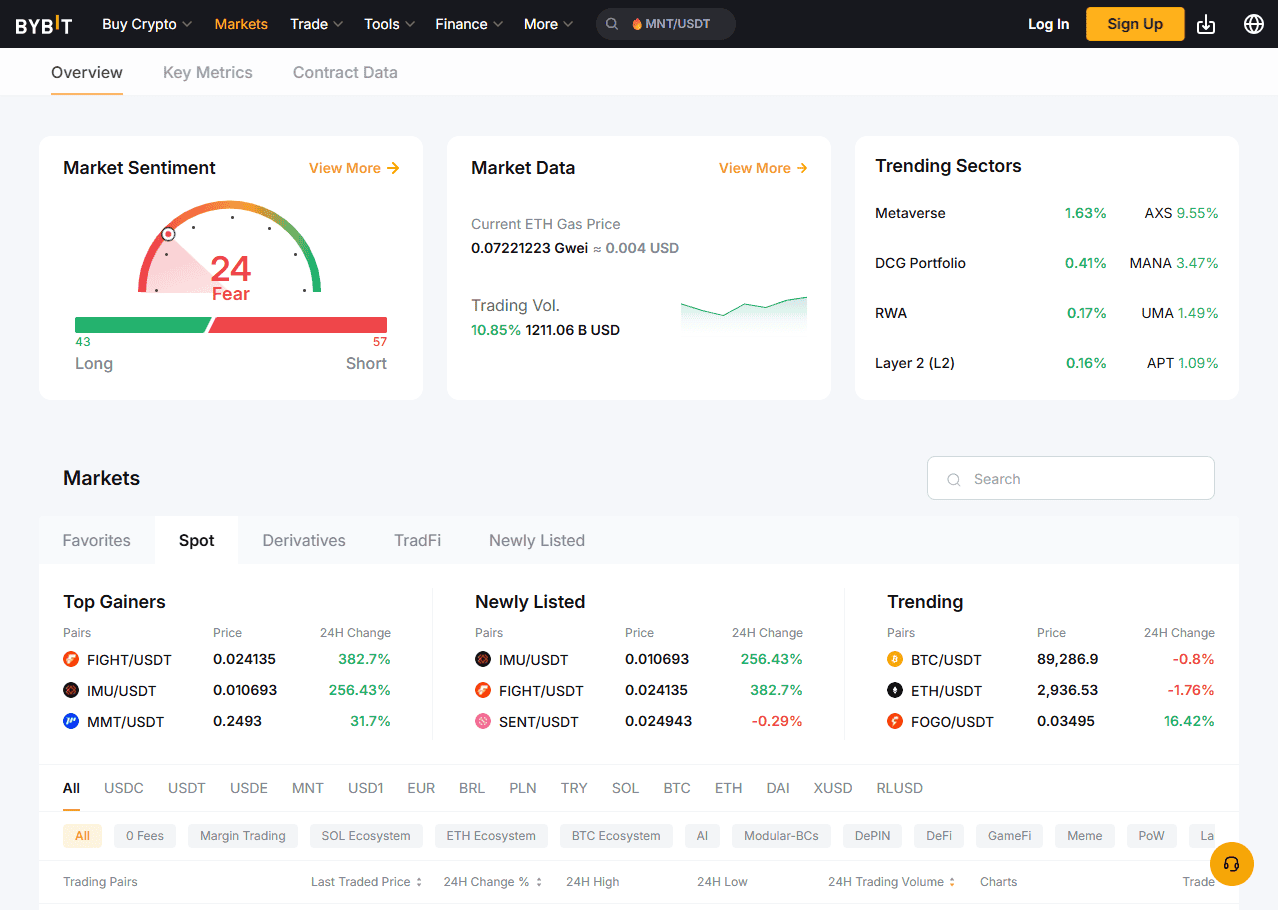Click the Markets search input field
Image resolution: width=1278 pixels, height=910 pixels.
click(x=1070, y=478)
